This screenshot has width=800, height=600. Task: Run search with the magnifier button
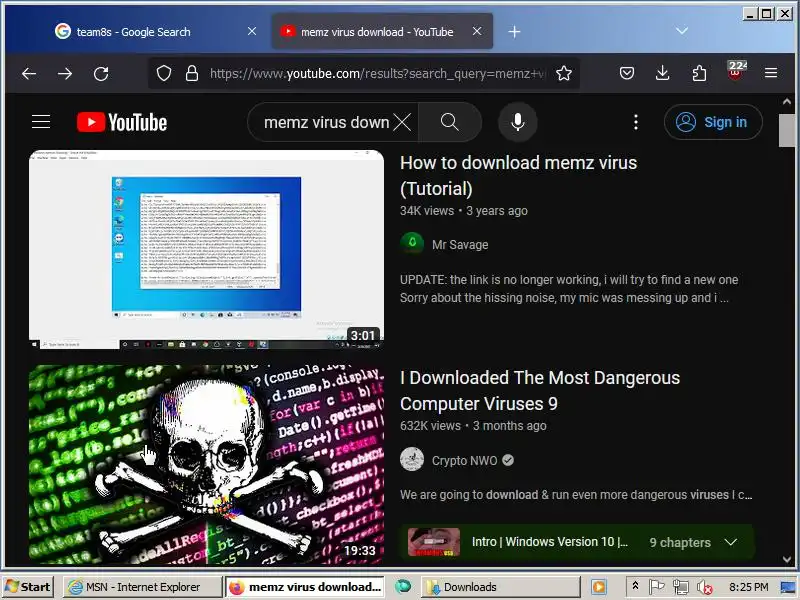[449, 122]
